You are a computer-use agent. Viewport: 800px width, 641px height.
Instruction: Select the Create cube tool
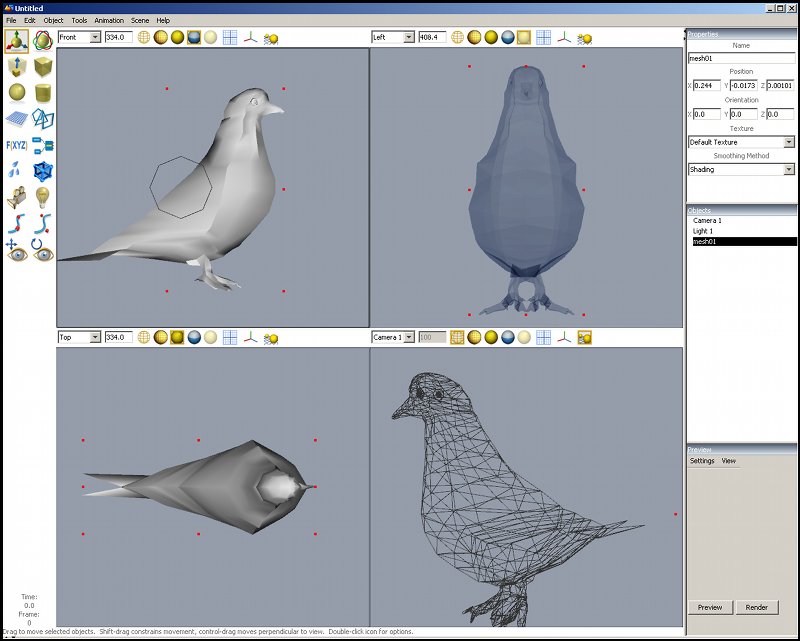[43, 67]
